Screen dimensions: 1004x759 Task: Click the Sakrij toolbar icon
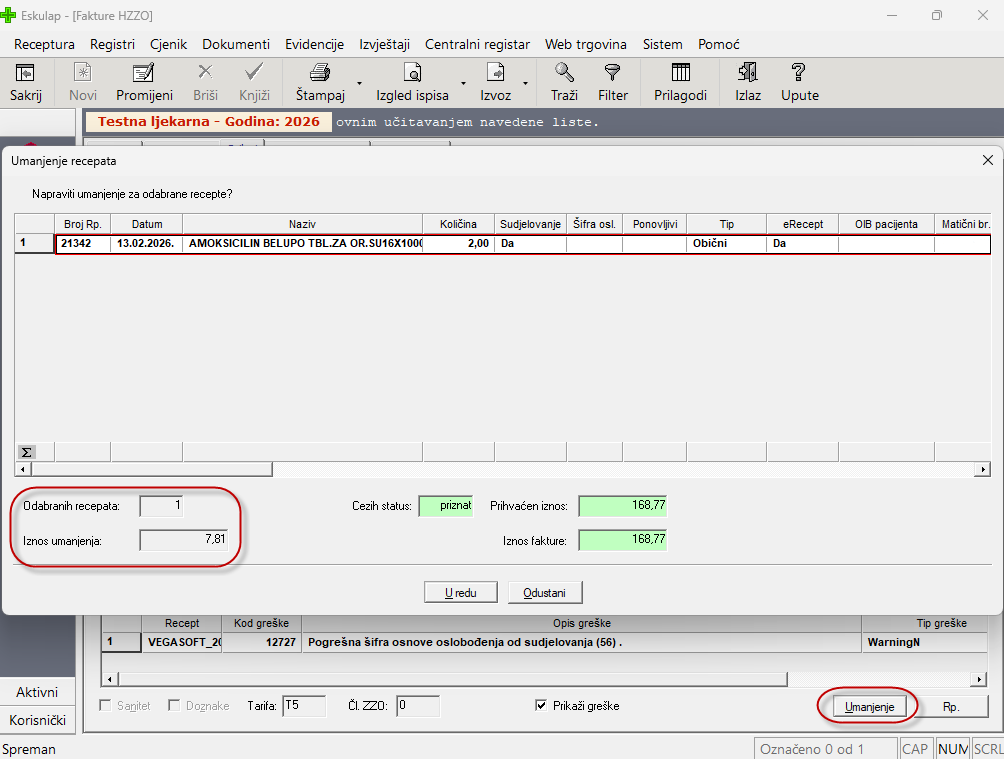click(26, 73)
